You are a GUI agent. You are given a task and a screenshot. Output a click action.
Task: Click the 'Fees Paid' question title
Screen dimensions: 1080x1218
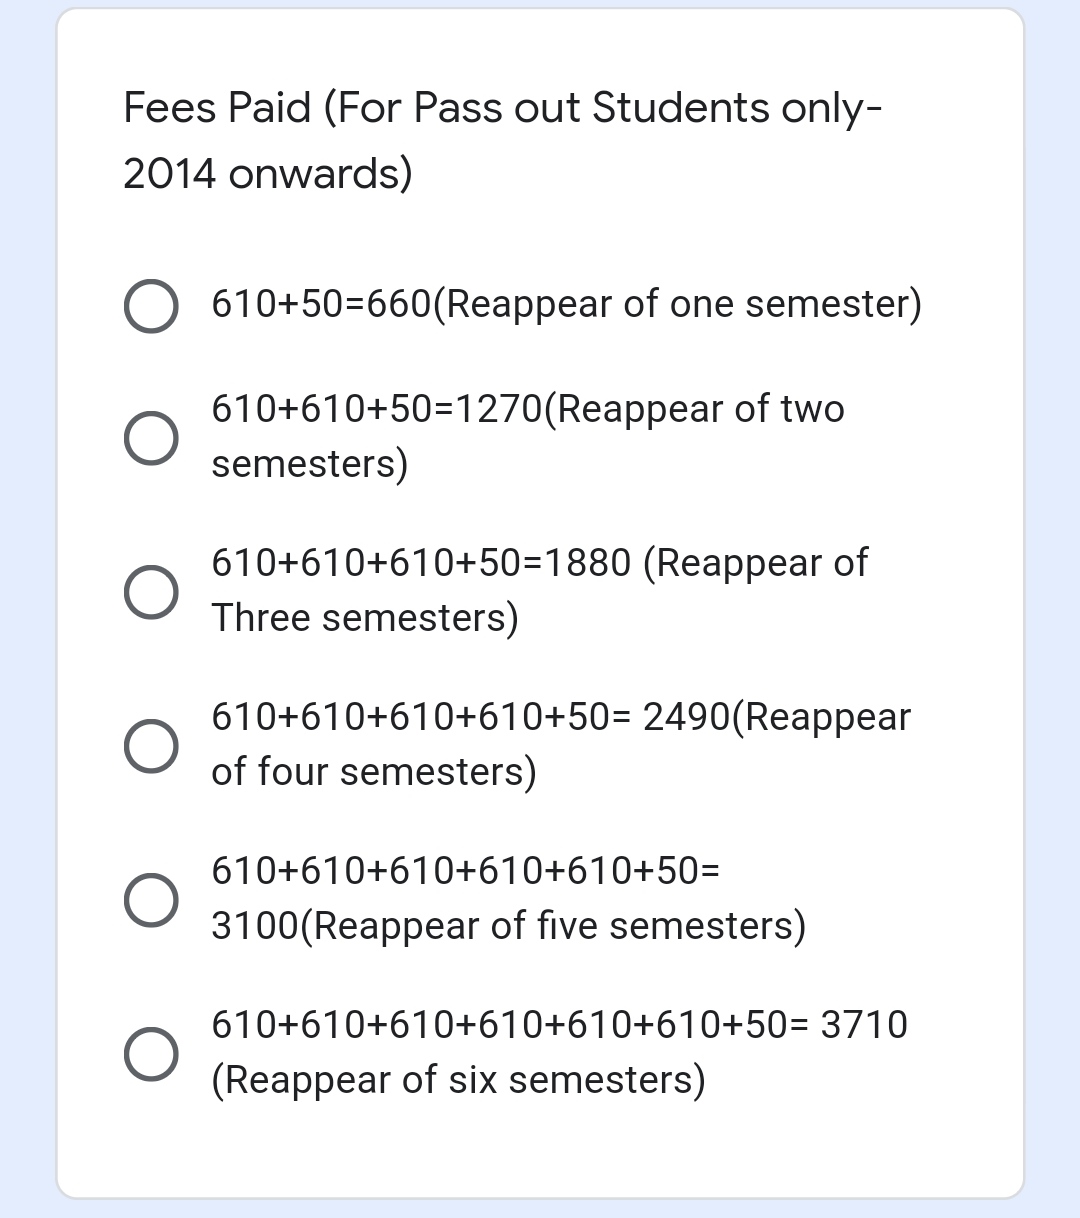pos(217,108)
